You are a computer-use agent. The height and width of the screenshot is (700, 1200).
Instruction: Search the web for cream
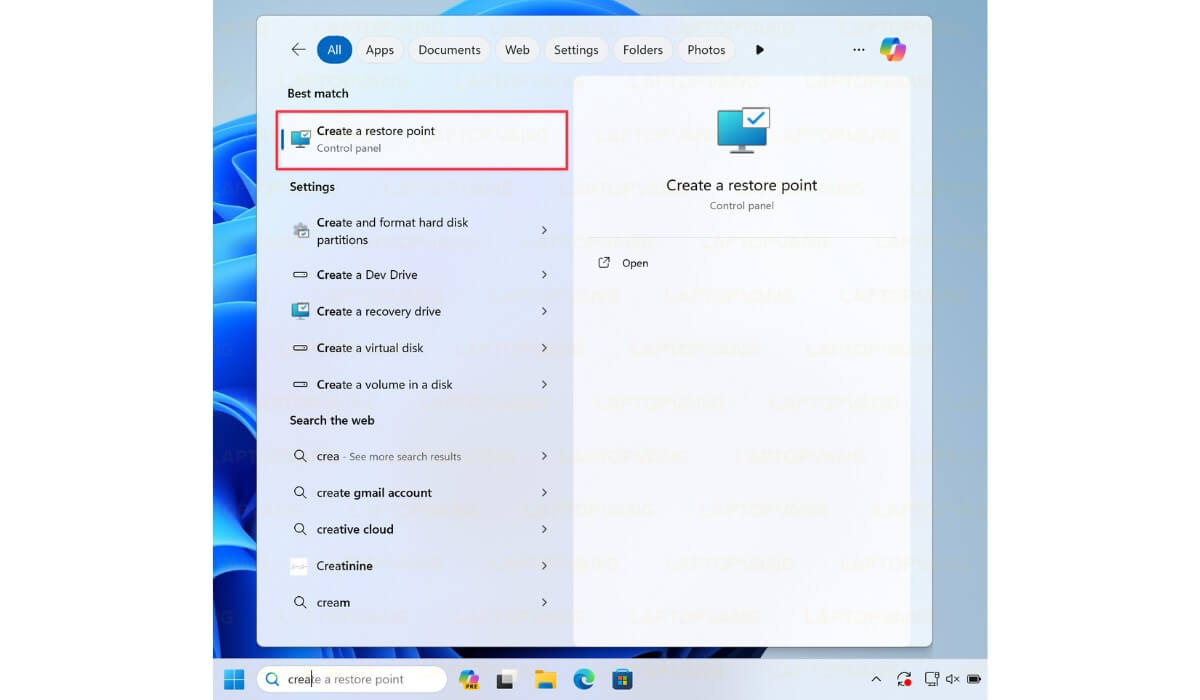422,602
